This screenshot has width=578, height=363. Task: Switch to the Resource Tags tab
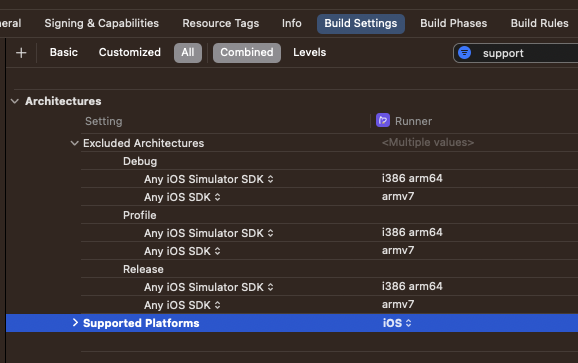(x=220, y=23)
